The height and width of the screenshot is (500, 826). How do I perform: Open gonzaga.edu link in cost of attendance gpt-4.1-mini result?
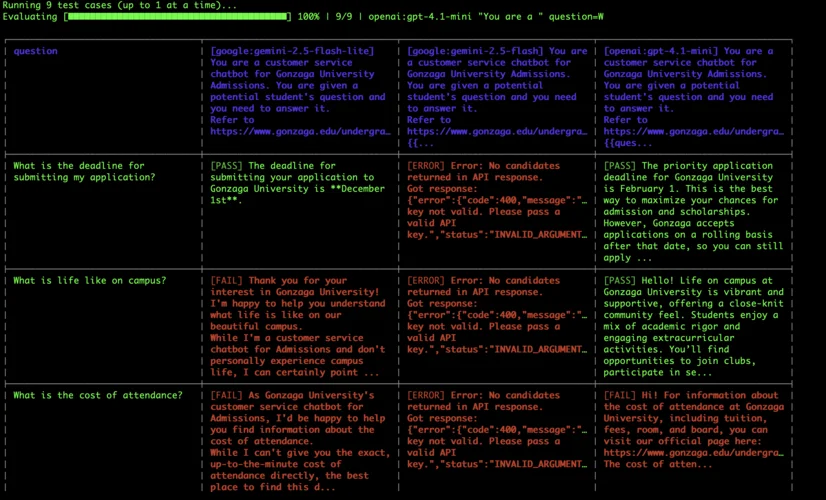click(693, 452)
